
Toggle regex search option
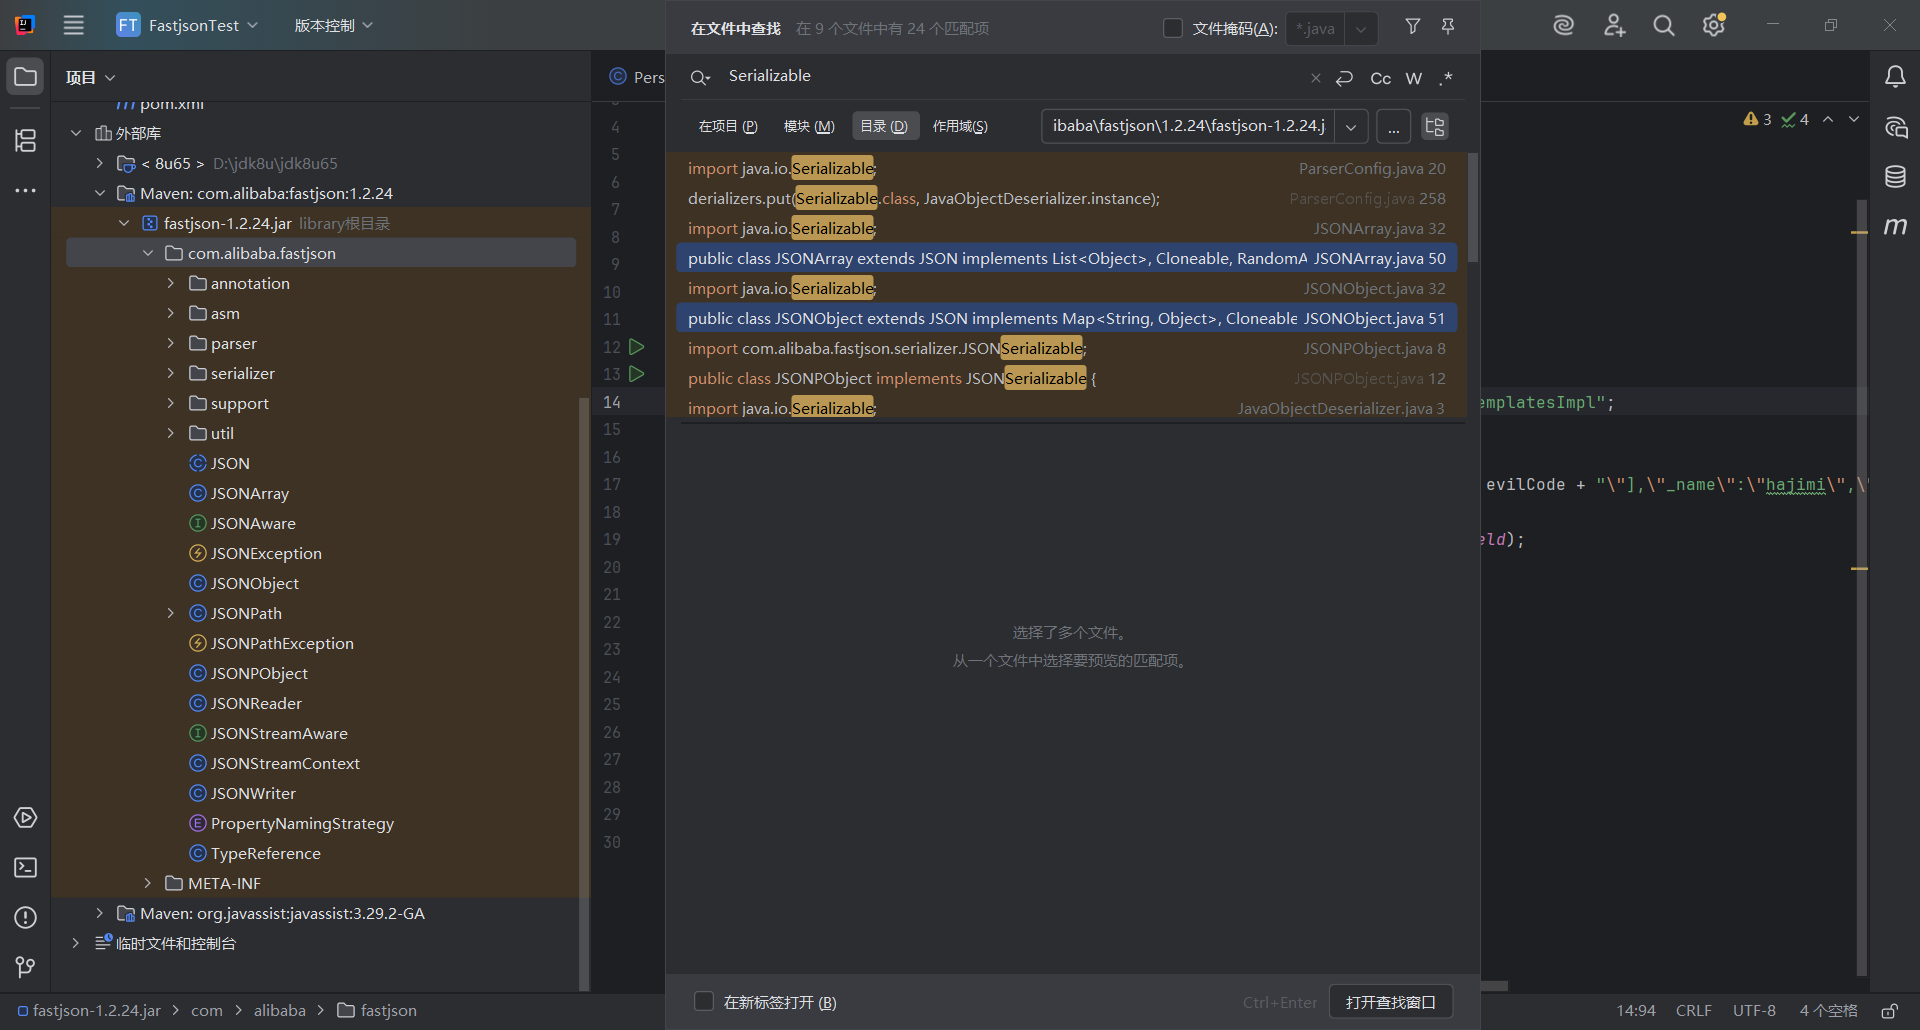1446,78
